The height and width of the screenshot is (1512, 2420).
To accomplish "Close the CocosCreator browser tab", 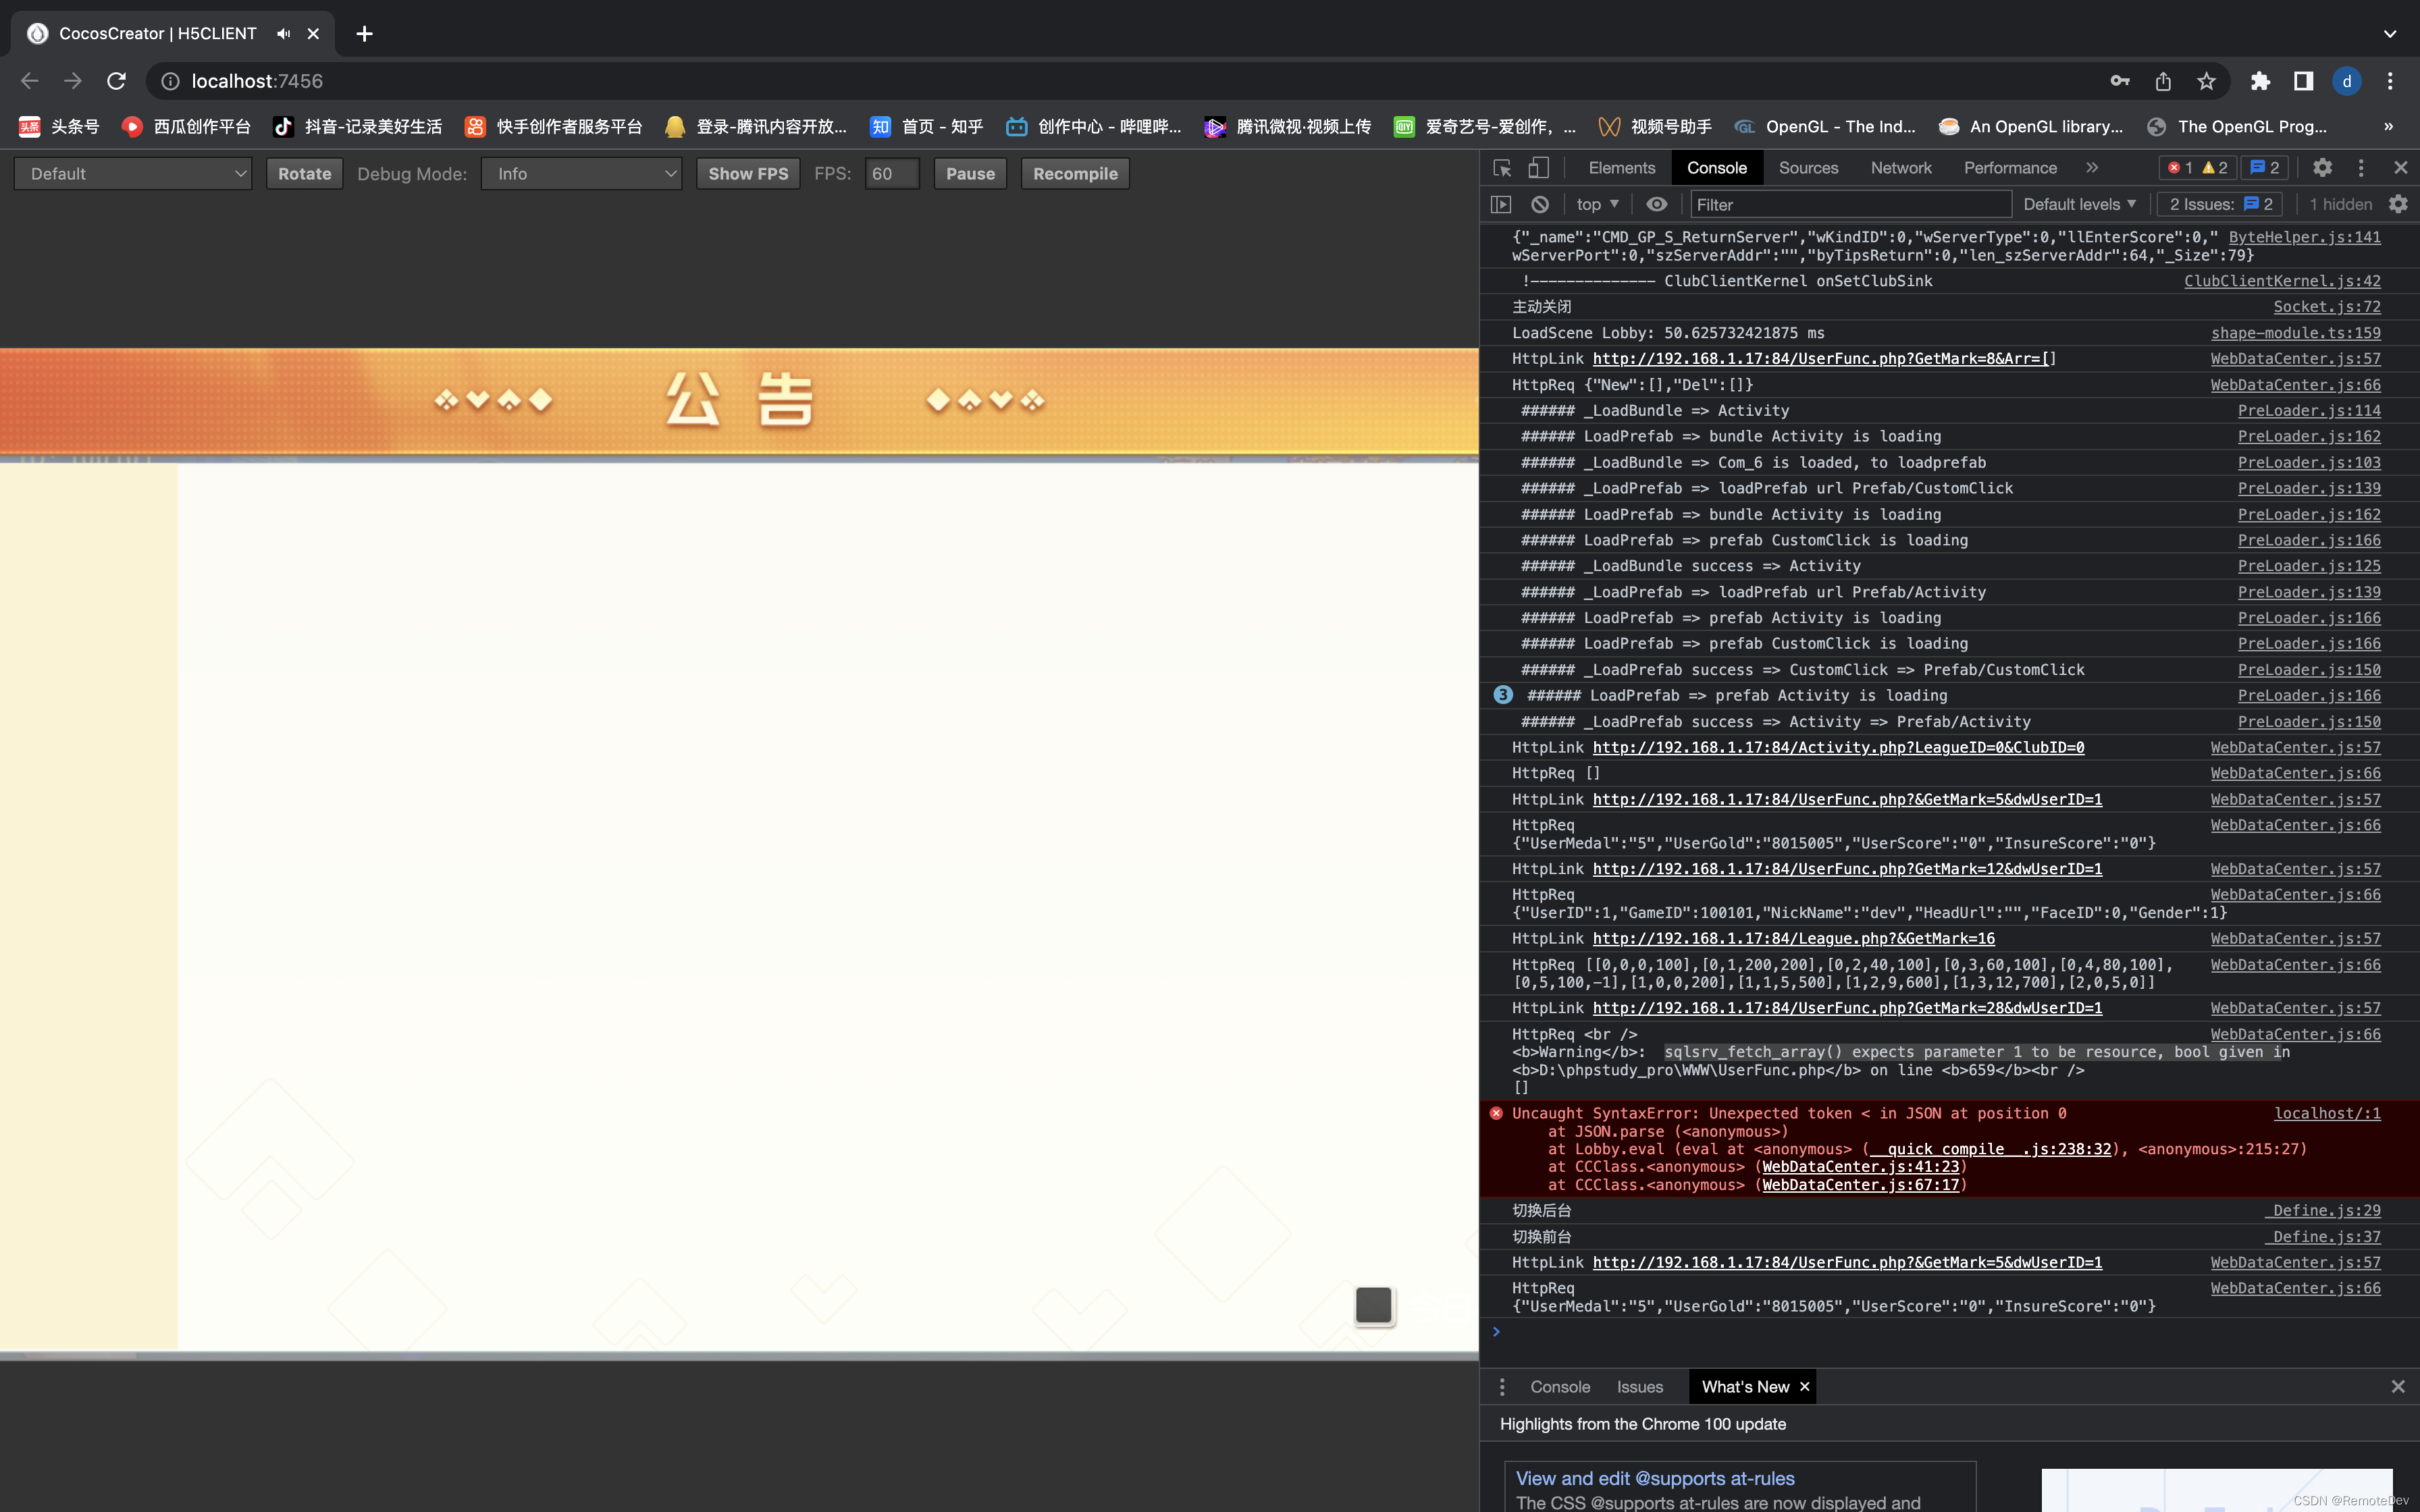I will tap(313, 34).
